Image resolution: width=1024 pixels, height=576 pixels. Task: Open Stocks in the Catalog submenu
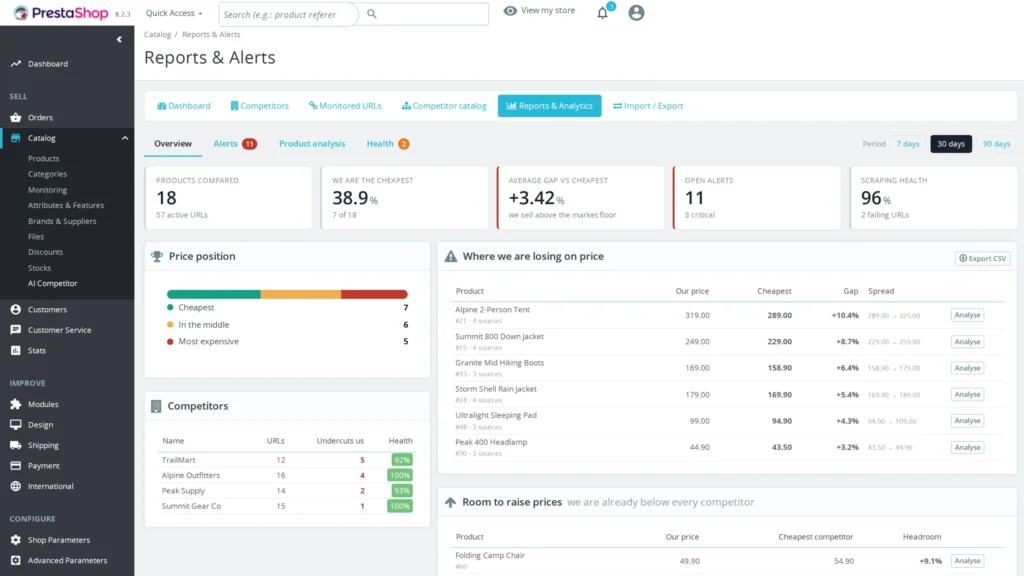click(39, 268)
